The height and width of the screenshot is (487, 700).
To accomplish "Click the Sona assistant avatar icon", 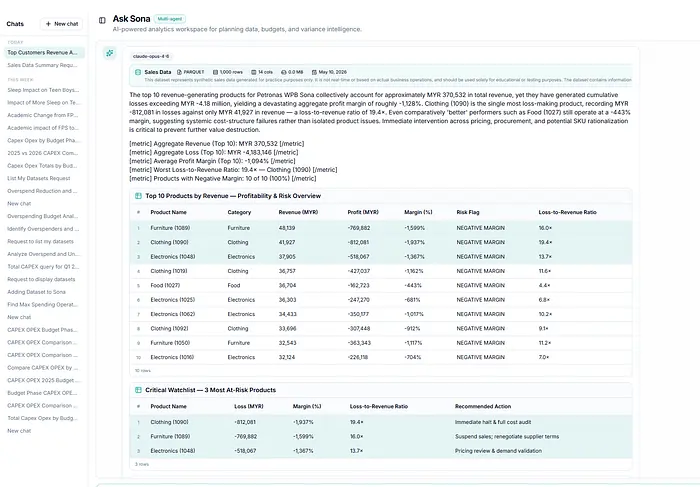I will (109, 53).
